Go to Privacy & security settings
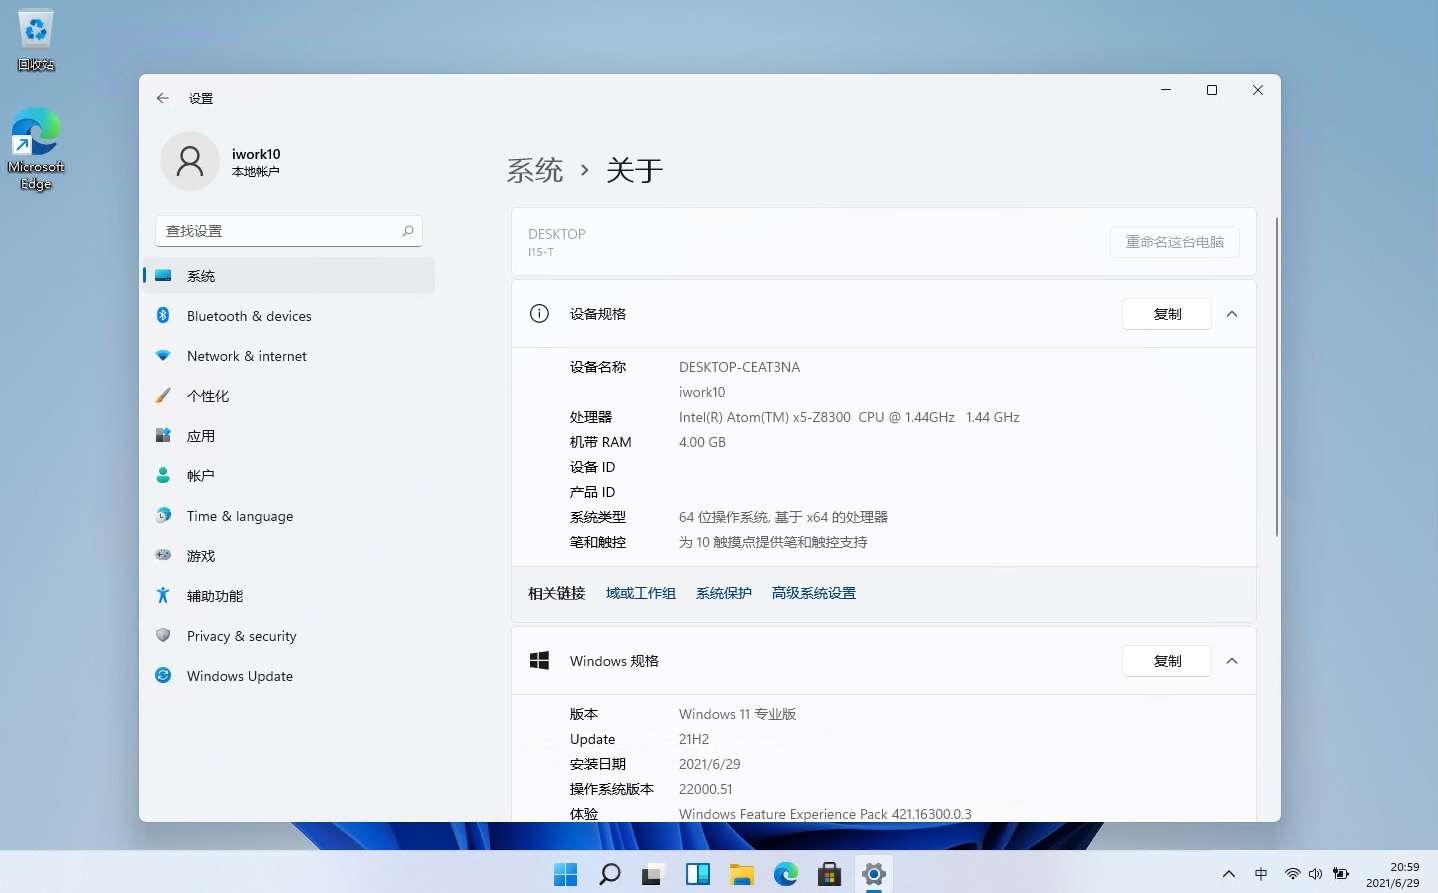 pyautogui.click(x=241, y=636)
